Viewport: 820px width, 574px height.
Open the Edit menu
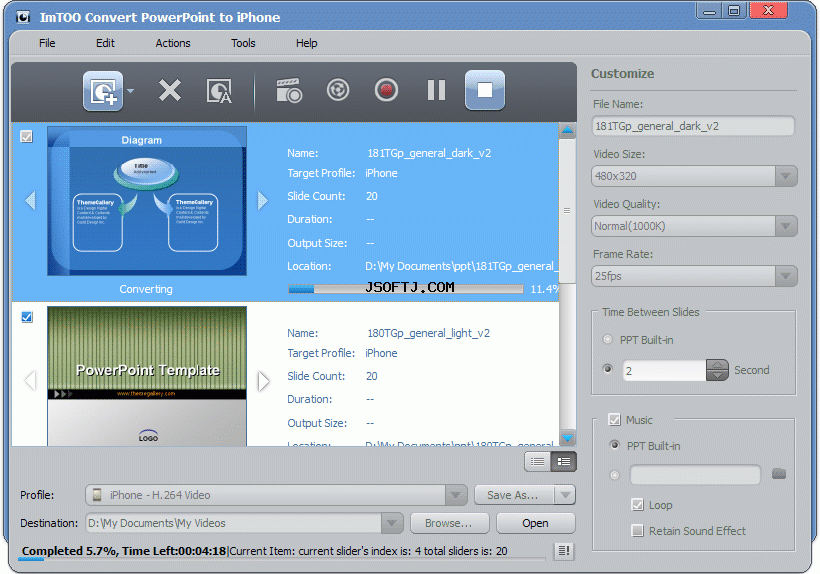coord(105,43)
